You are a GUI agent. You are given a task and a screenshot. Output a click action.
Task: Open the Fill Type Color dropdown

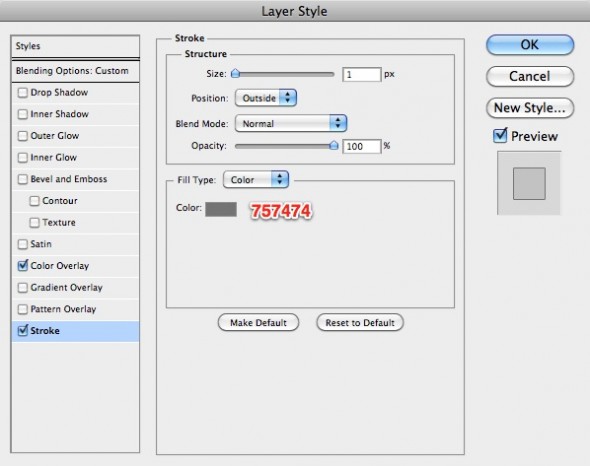tap(256, 180)
